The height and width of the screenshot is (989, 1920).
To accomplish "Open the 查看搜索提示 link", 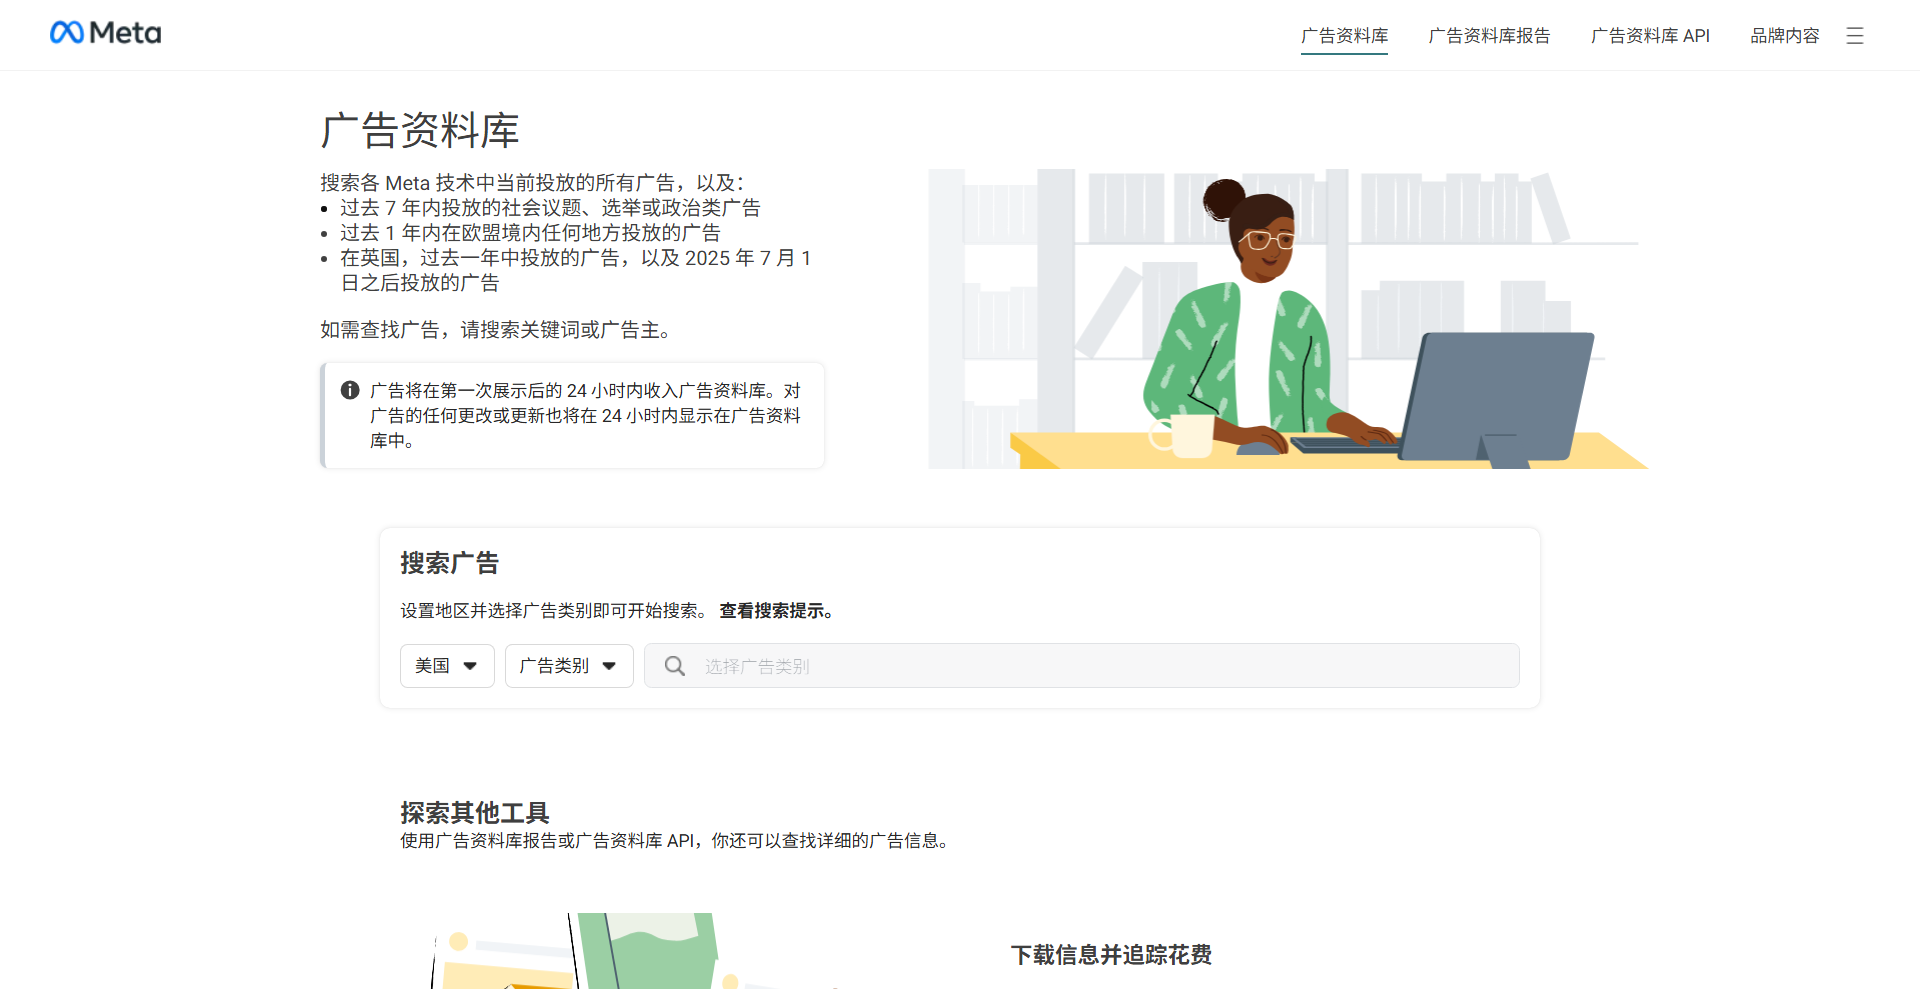I will click(776, 611).
